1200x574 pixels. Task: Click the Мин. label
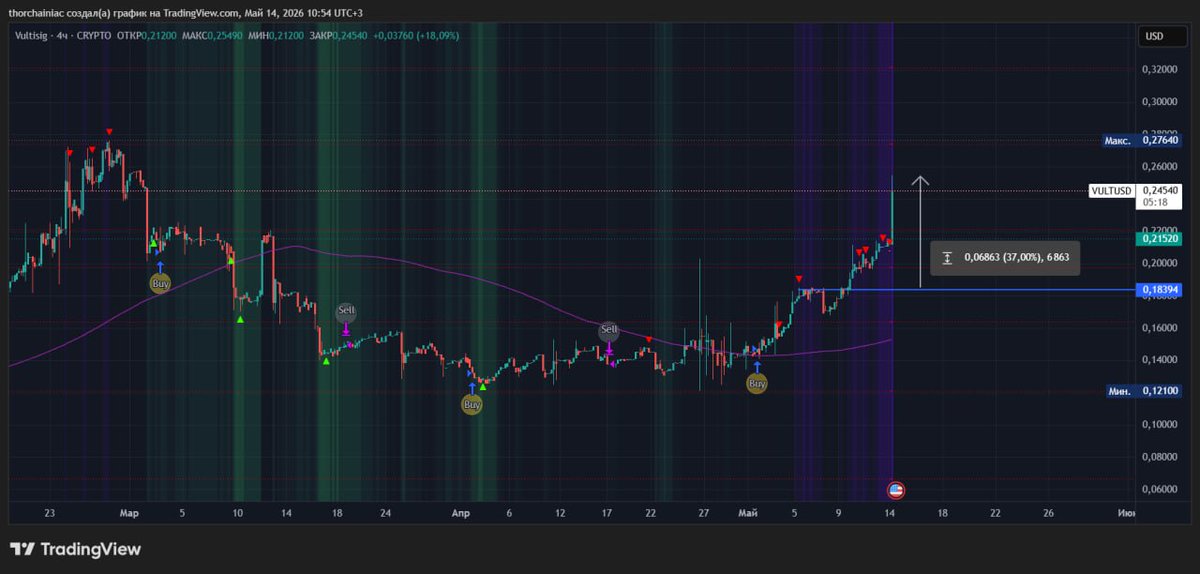point(1119,391)
